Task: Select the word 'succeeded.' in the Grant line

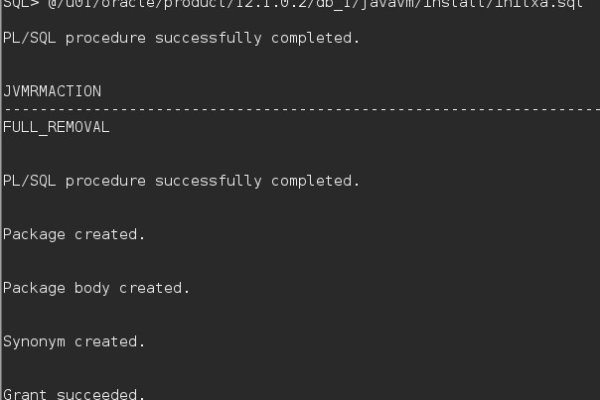Action: point(101,394)
